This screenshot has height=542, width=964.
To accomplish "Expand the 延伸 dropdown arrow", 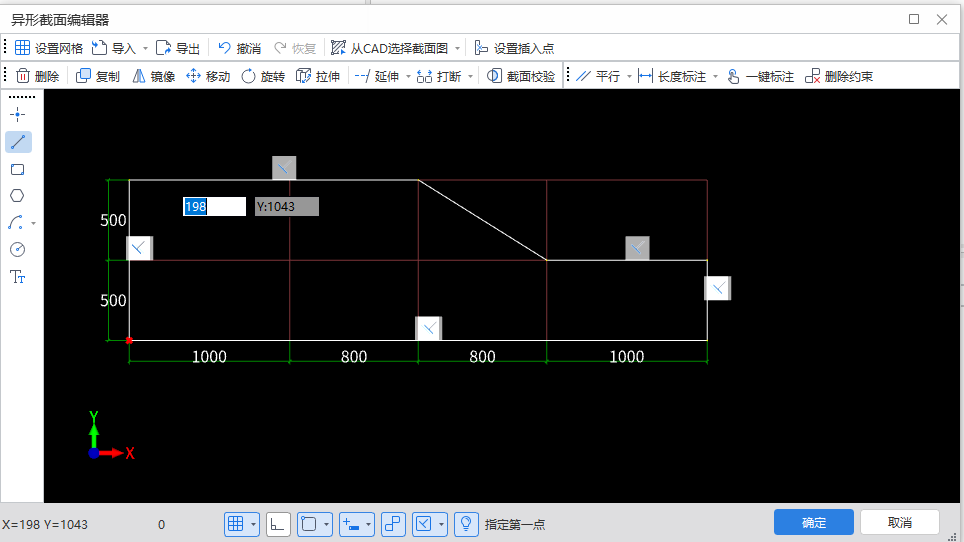I will pos(408,76).
